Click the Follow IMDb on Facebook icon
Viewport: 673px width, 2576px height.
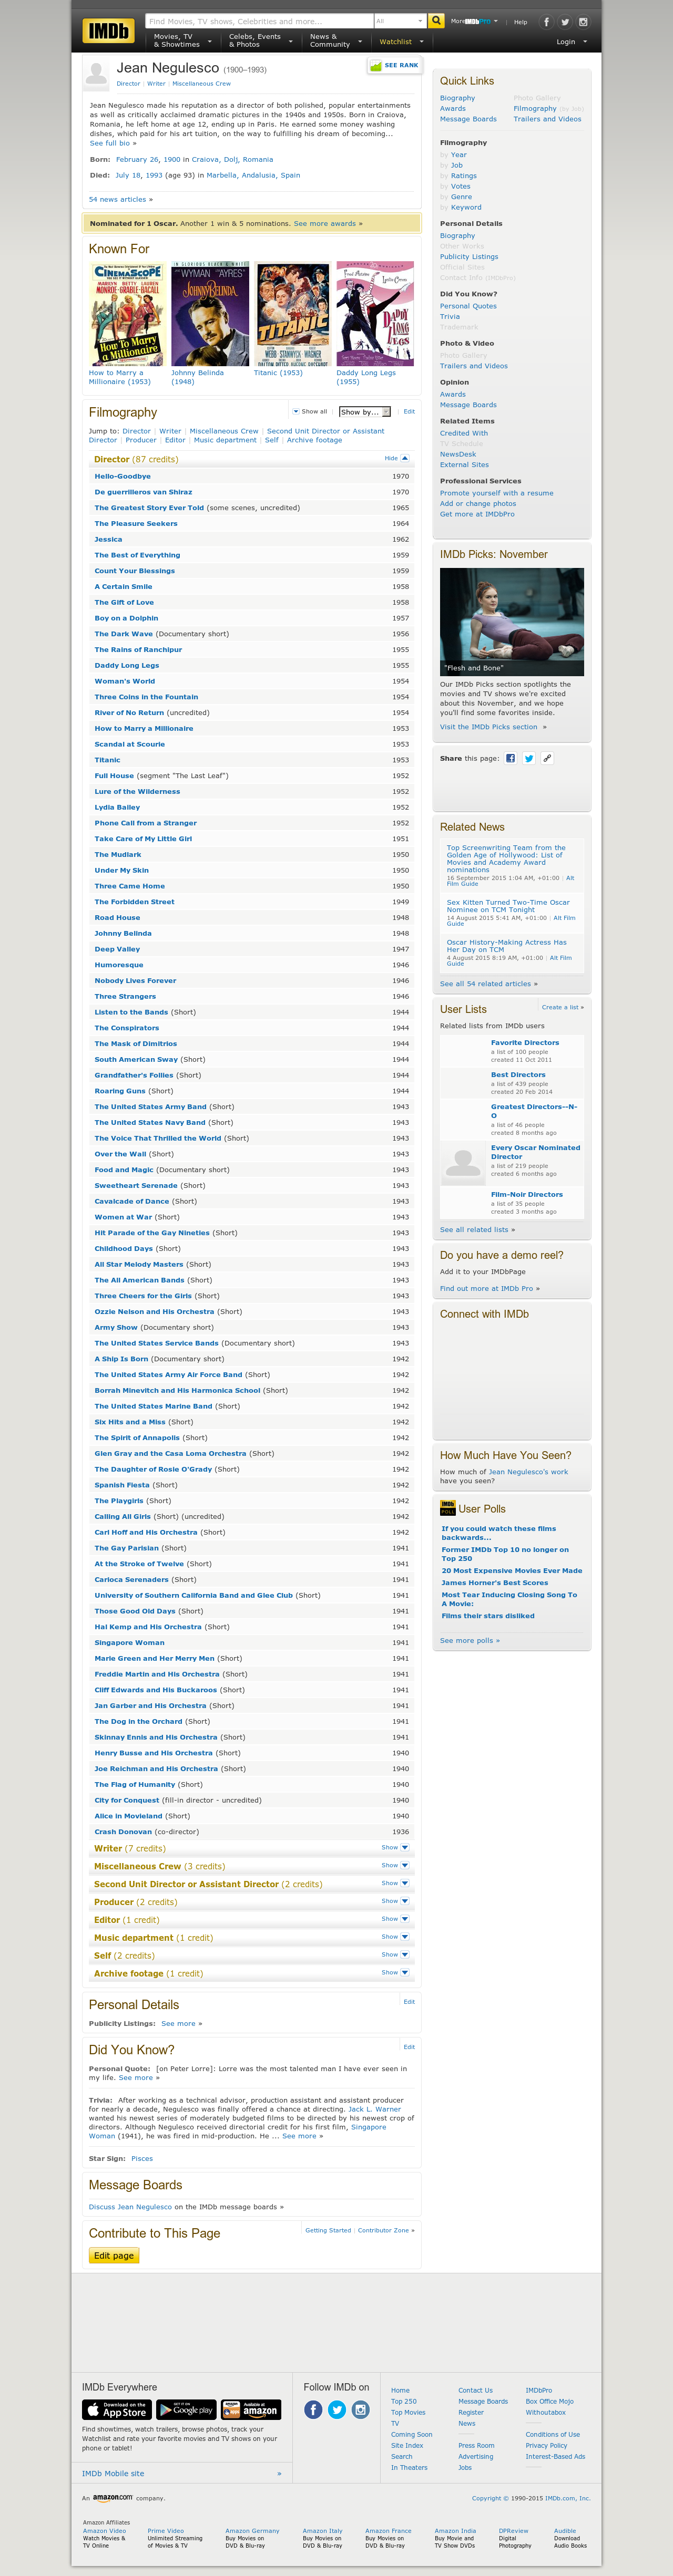pos(313,2409)
